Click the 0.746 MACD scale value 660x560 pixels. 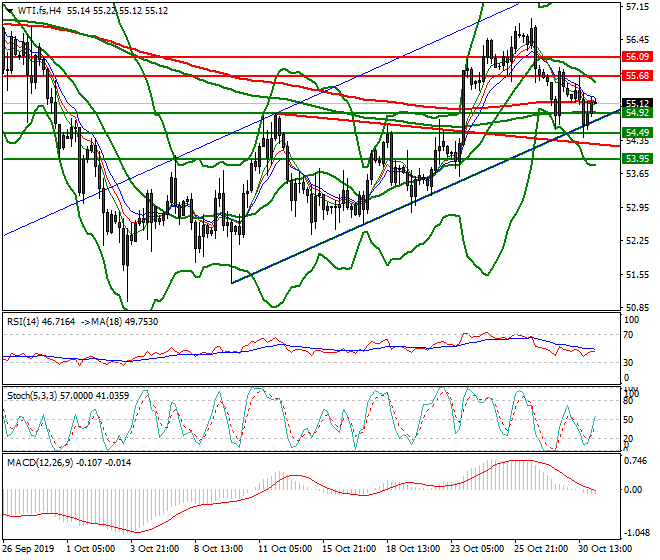point(636,461)
